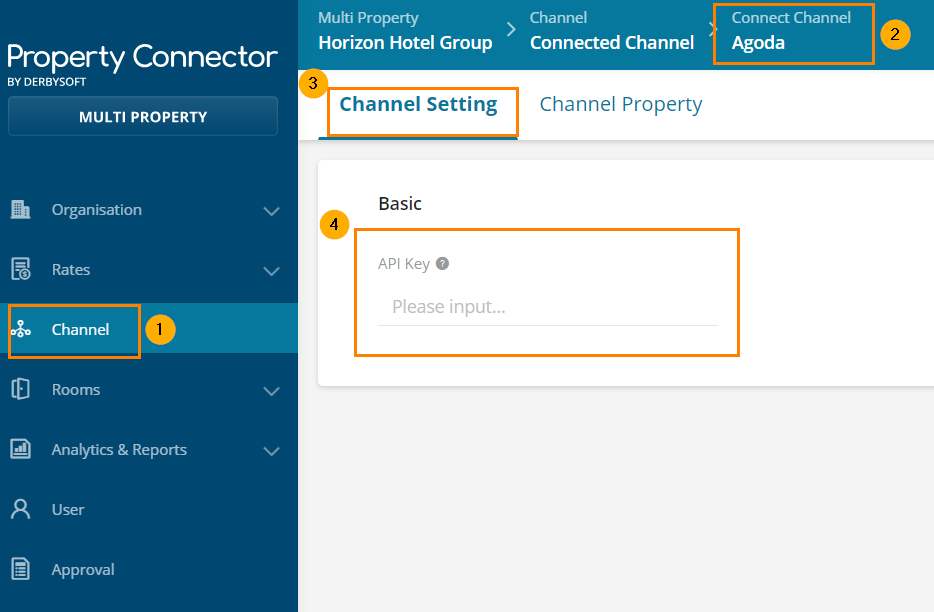Go to Connected Channel breadcrumb
The width and height of the screenshot is (934, 612).
[x=612, y=43]
